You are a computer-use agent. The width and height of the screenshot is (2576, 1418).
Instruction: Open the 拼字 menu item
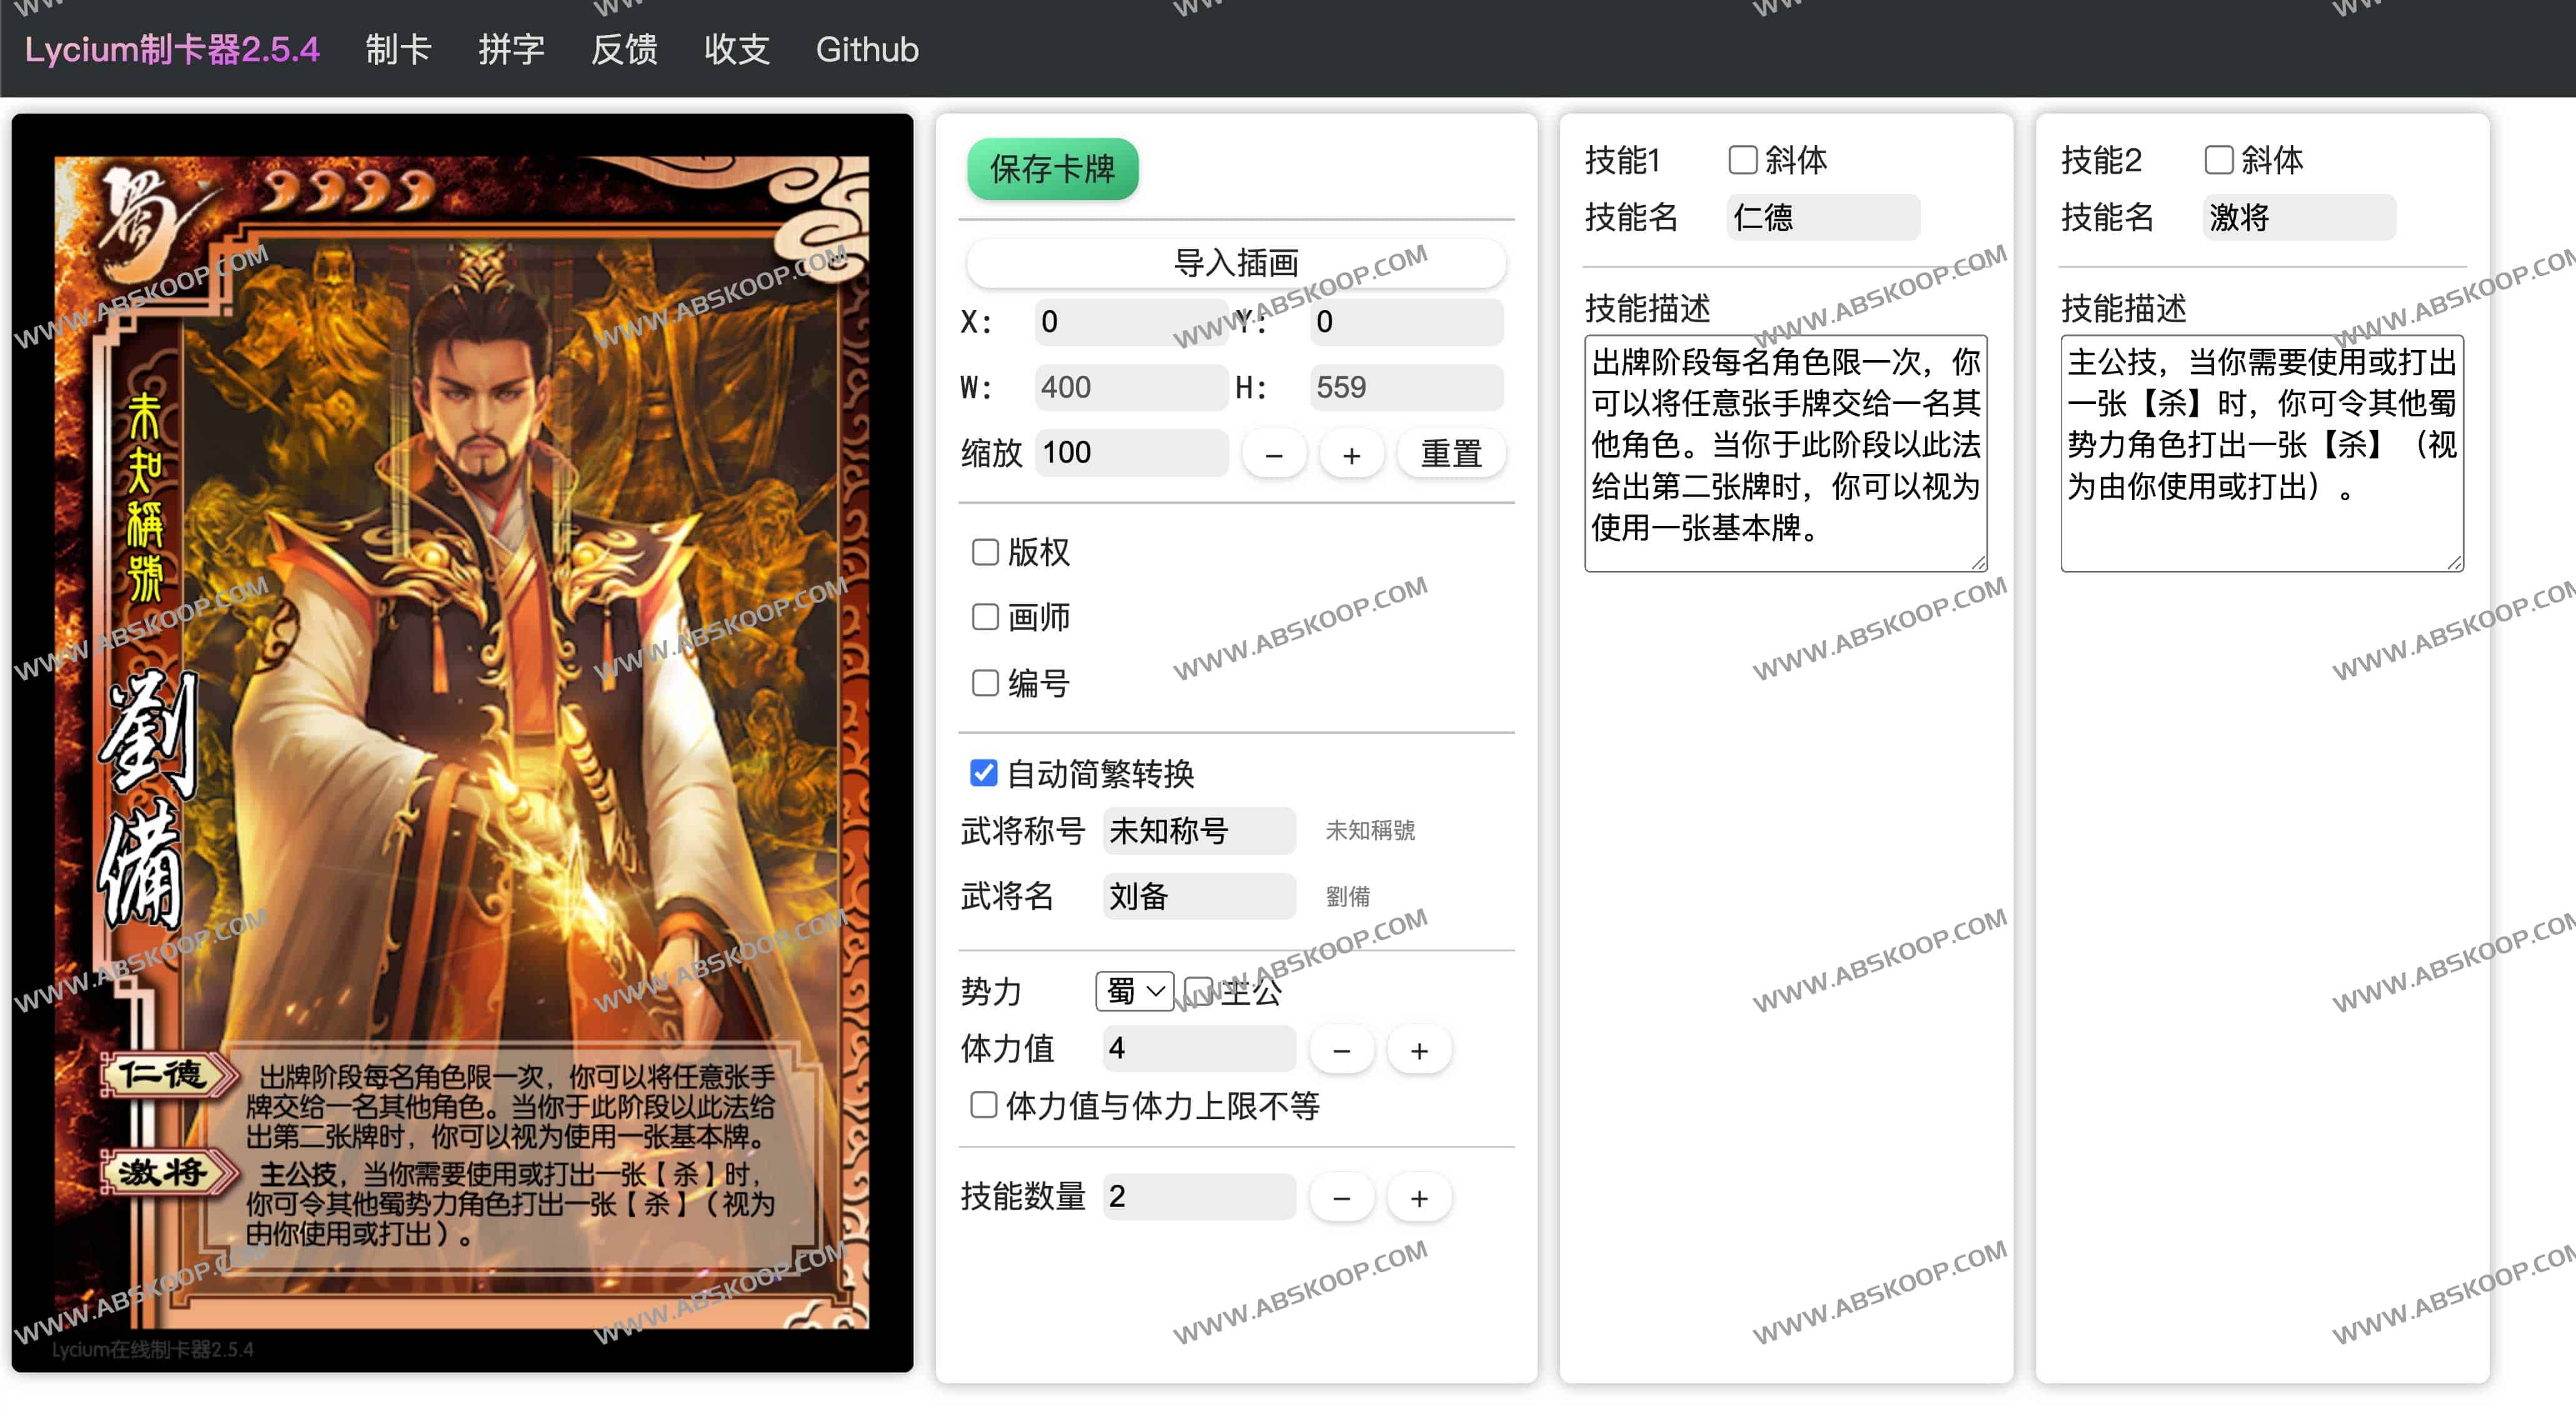[x=511, y=49]
